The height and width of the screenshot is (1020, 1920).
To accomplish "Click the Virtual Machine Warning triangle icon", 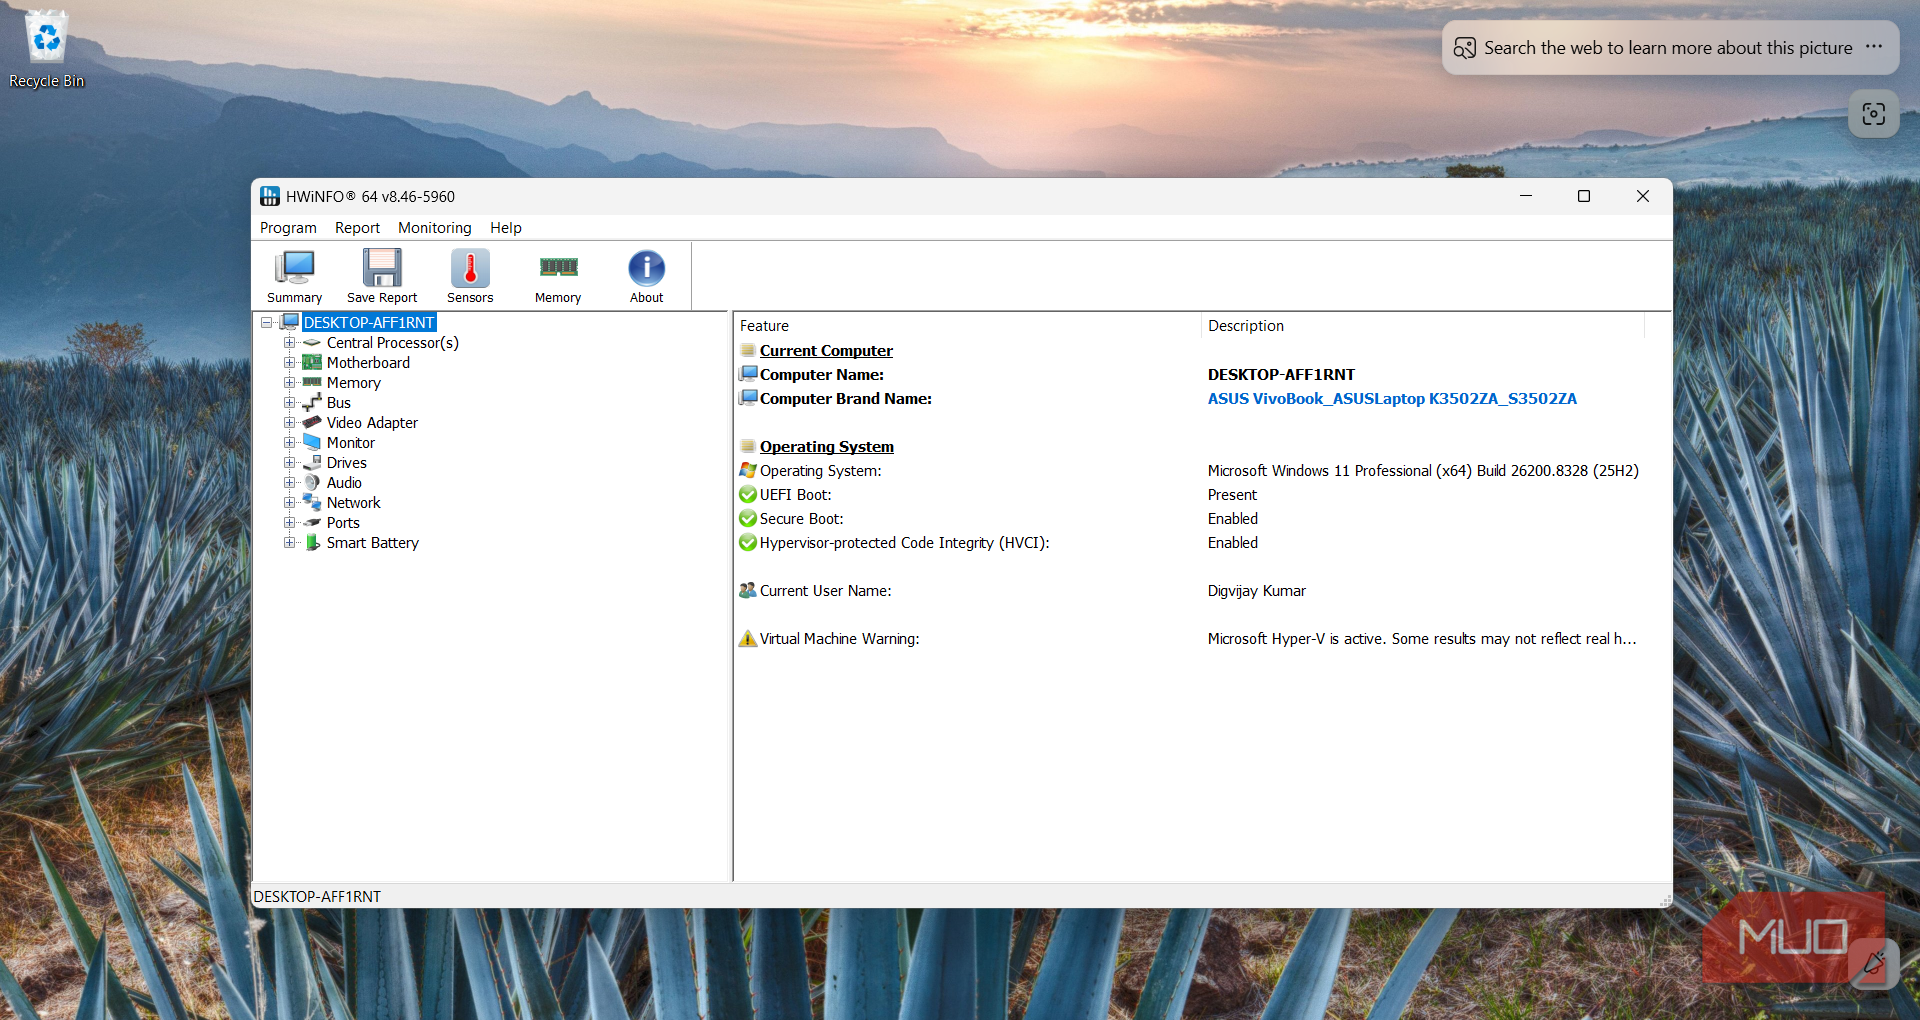I will coord(748,638).
